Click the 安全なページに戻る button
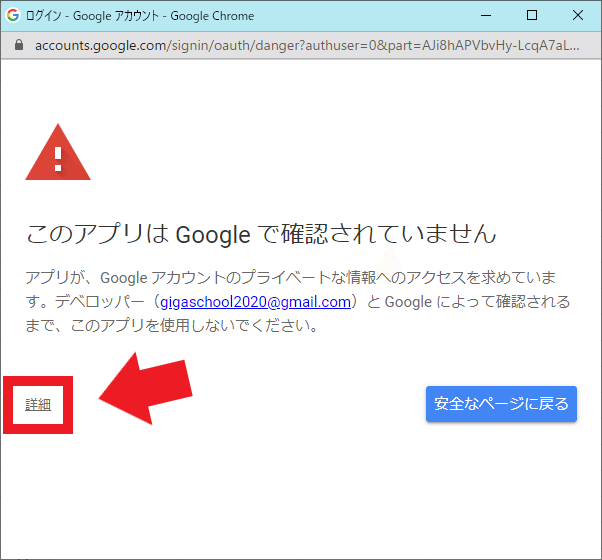 [501, 404]
